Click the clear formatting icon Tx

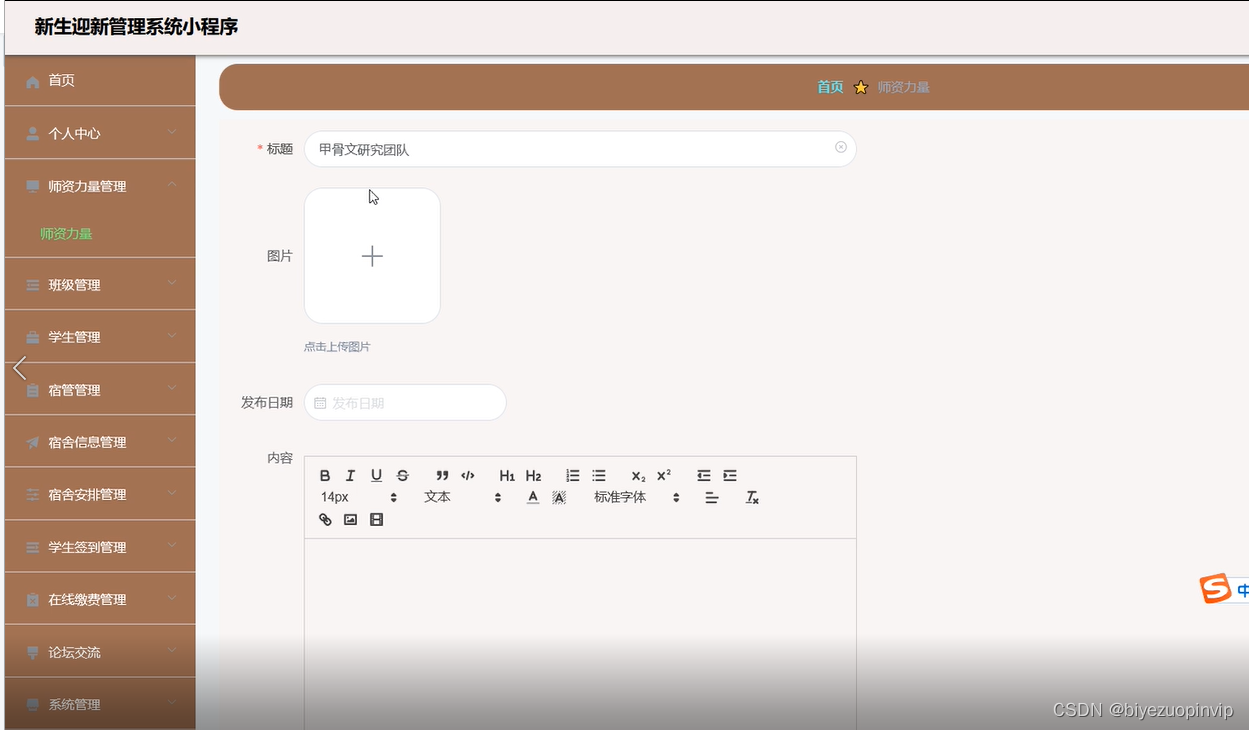pos(753,496)
